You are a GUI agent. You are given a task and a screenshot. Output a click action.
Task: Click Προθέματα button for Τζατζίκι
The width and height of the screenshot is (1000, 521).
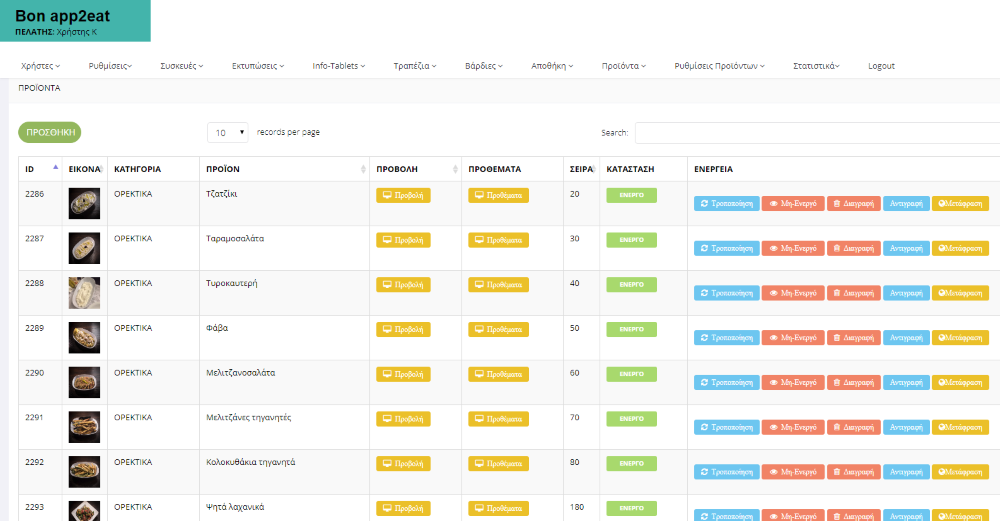coord(498,195)
